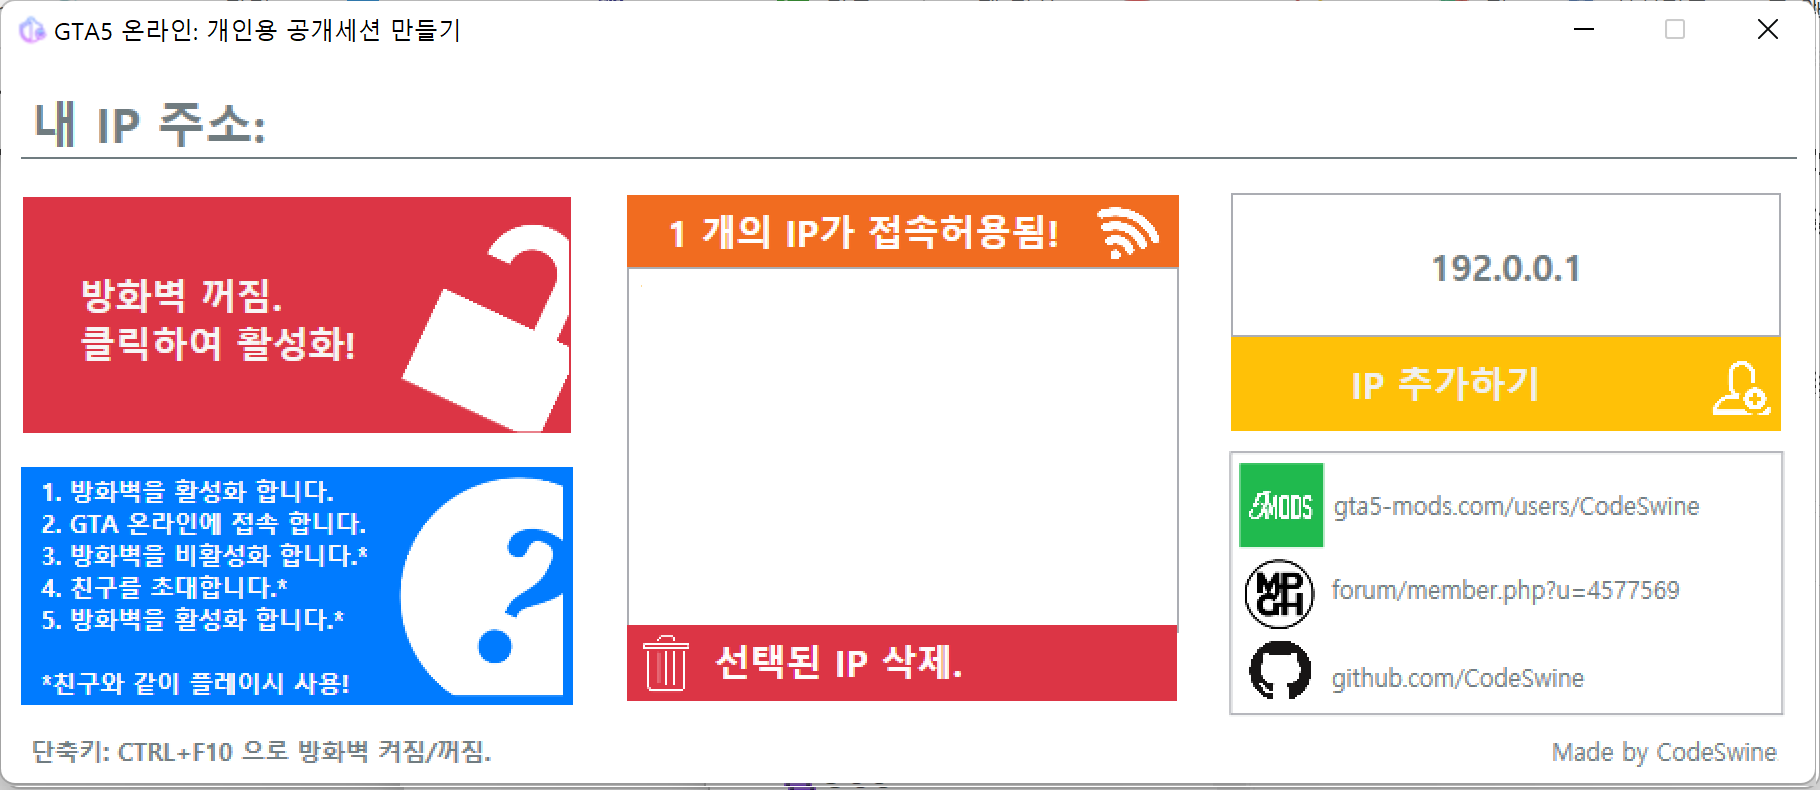Click inside the empty allowed IP list box
This screenshot has width=1820, height=790.
tap(902, 447)
